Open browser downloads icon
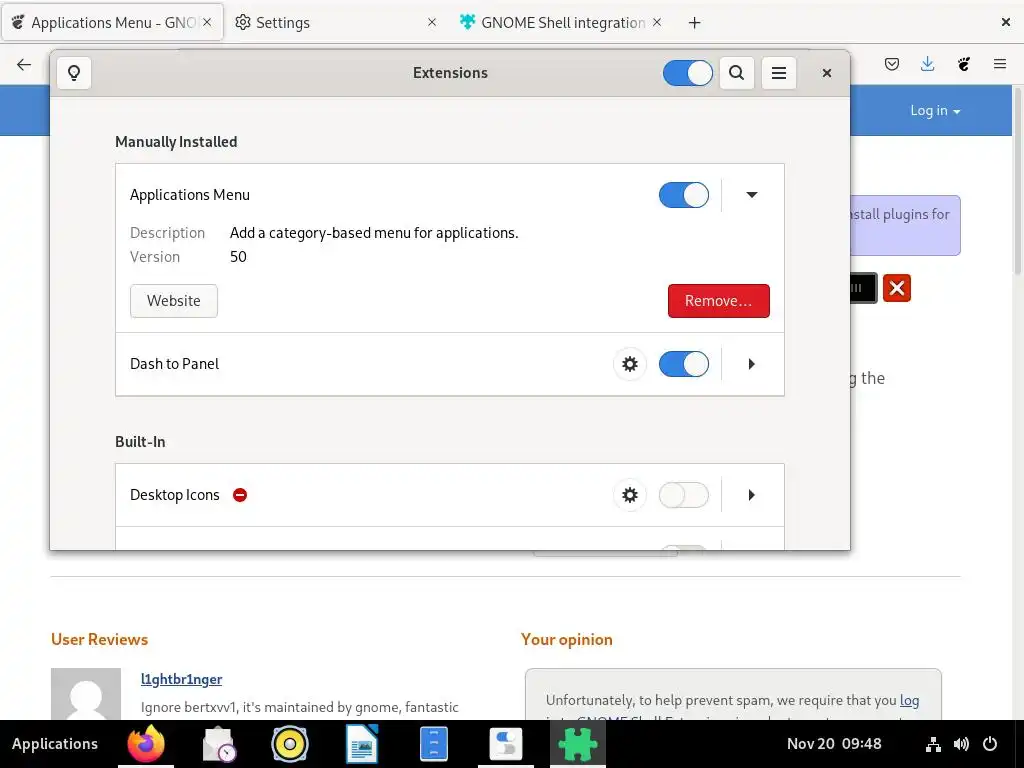Screen dimensions: 1024x768 click(x=927, y=64)
